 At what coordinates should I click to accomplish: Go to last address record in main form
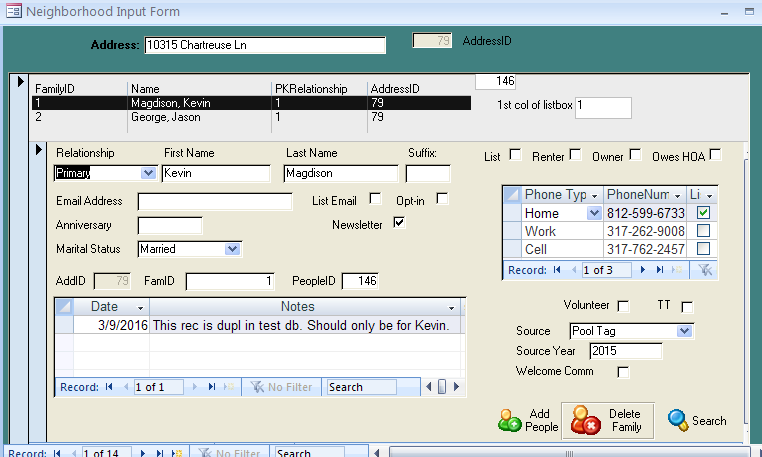(159, 453)
